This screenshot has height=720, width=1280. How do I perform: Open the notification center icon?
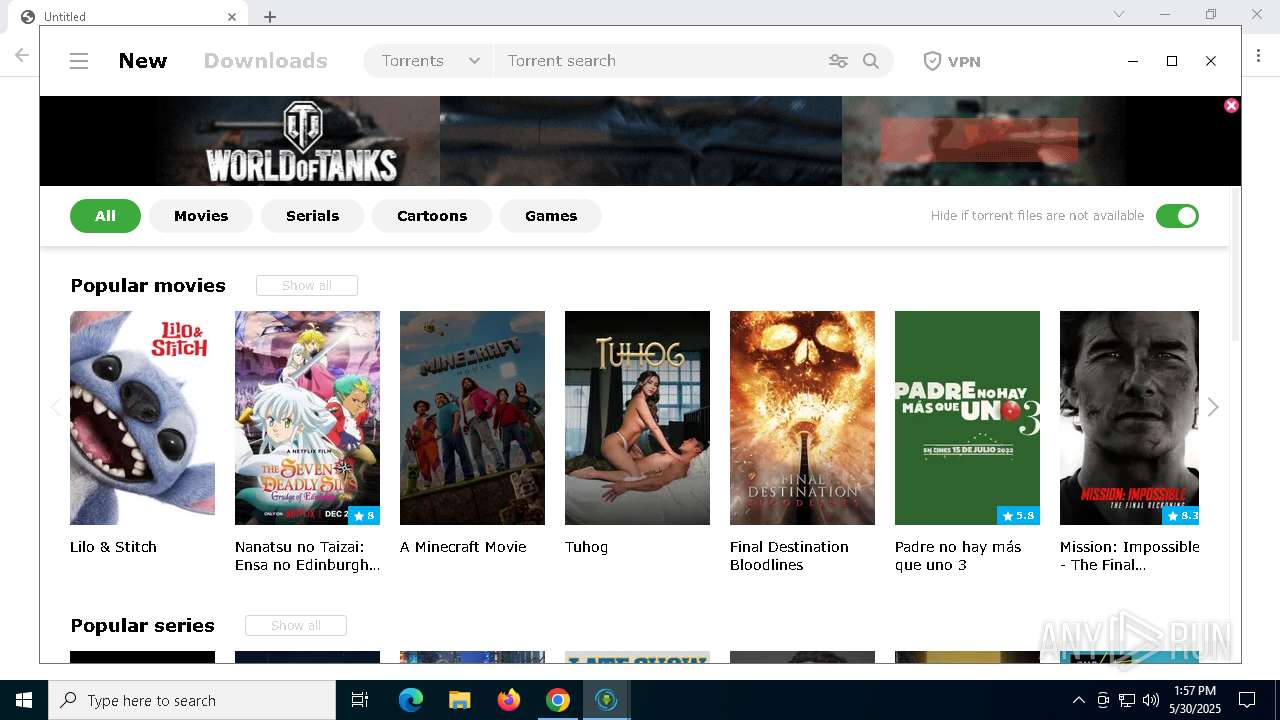1247,700
